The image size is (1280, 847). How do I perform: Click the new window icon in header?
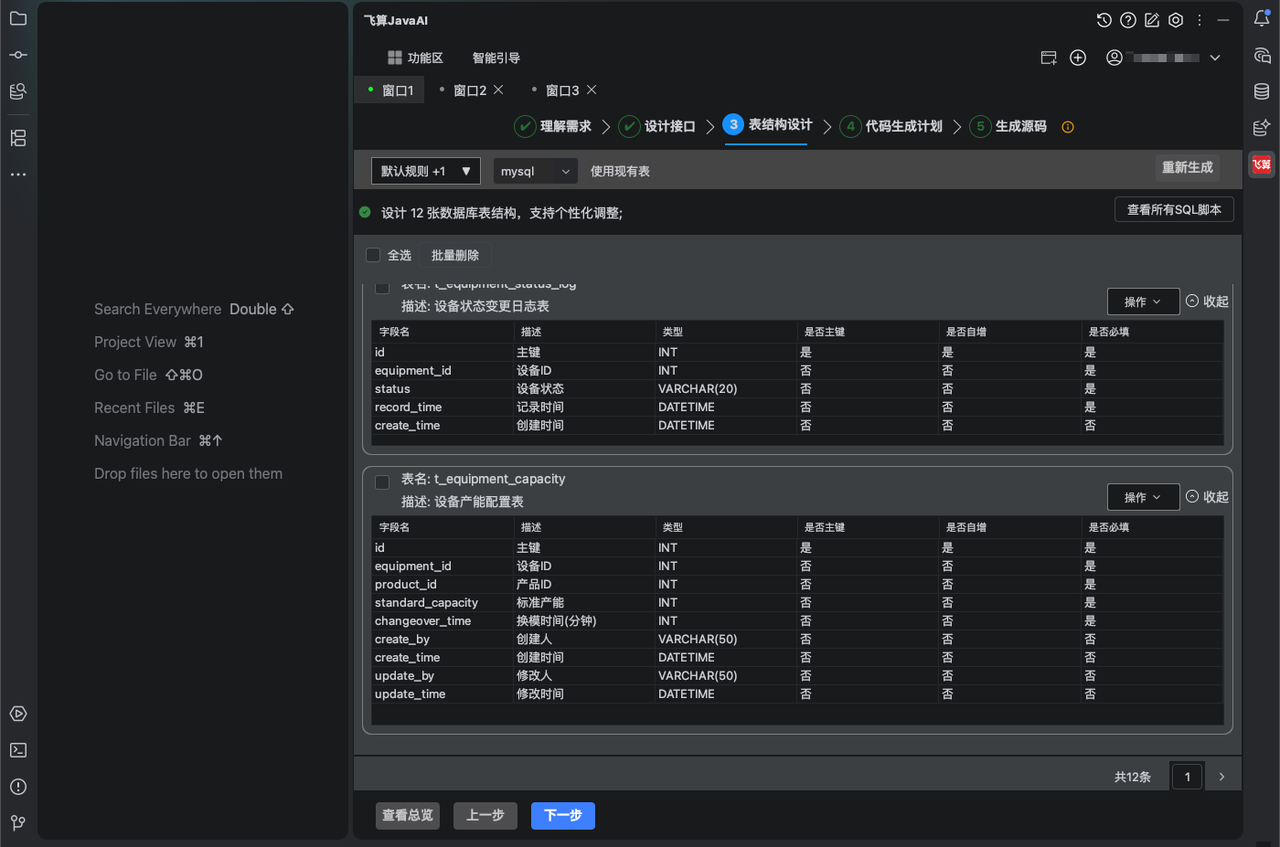[x=1049, y=58]
